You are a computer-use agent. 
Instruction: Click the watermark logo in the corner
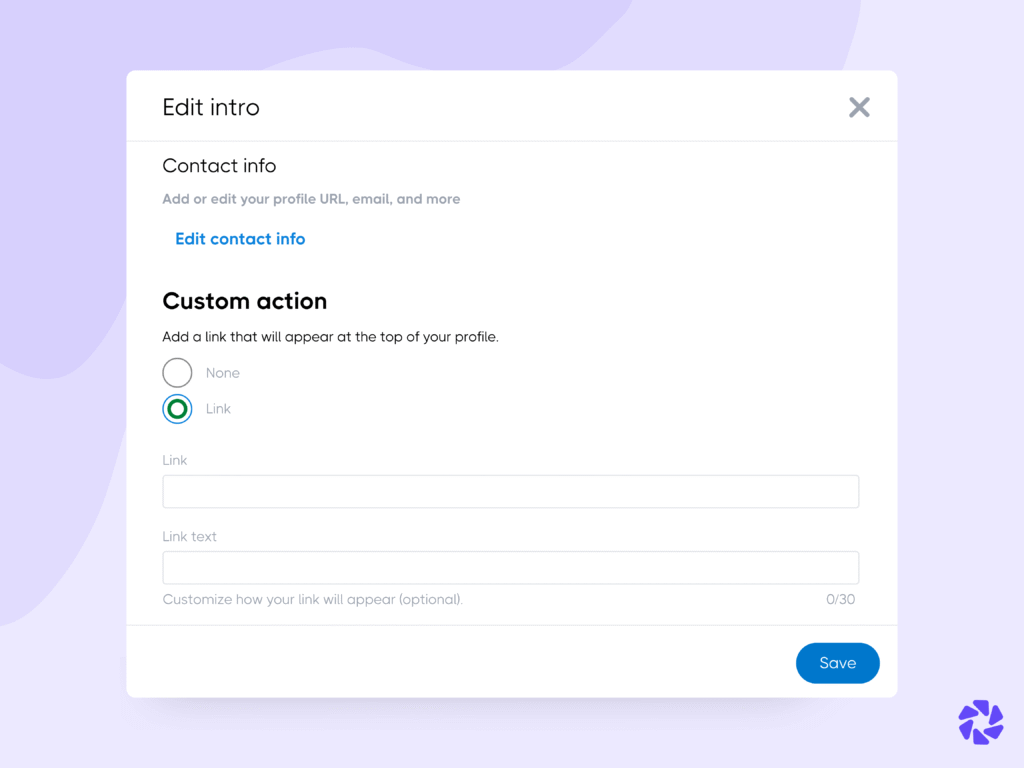[980, 722]
